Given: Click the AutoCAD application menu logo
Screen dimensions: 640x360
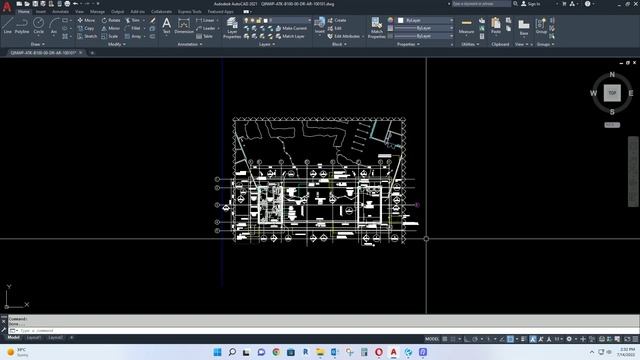Looking at the screenshot, I should click(x=7, y=7).
